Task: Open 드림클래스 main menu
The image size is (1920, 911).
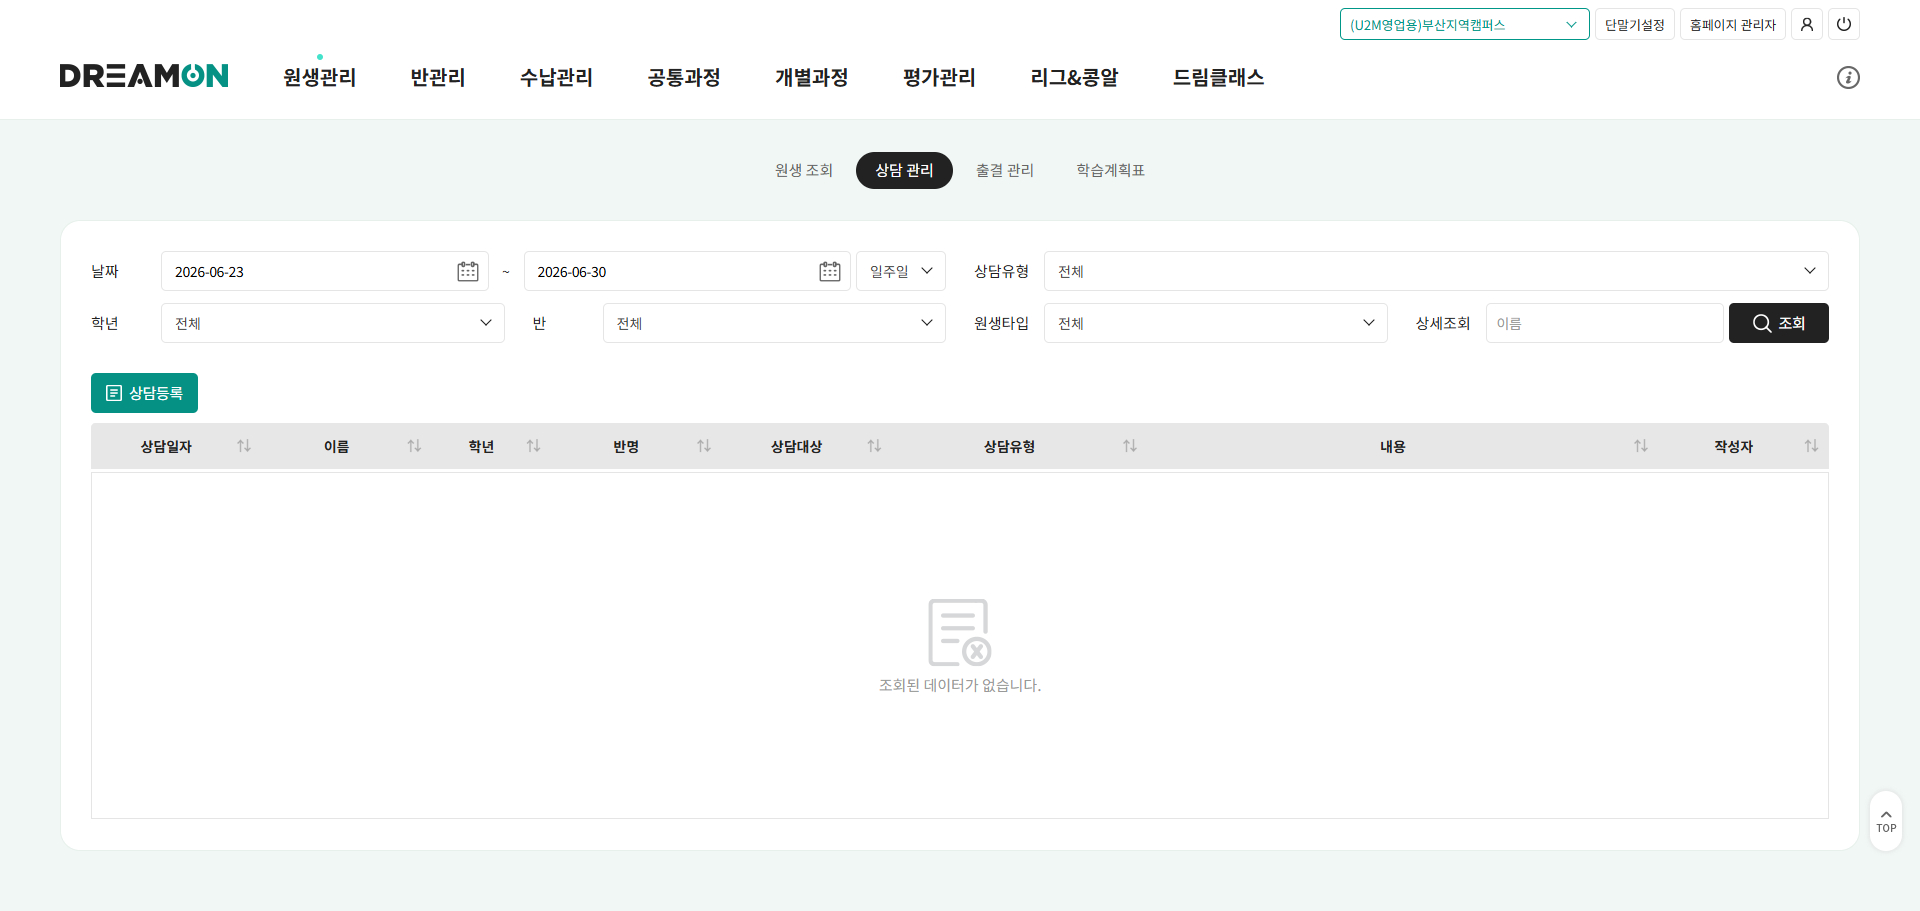Action: tap(1218, 77)
